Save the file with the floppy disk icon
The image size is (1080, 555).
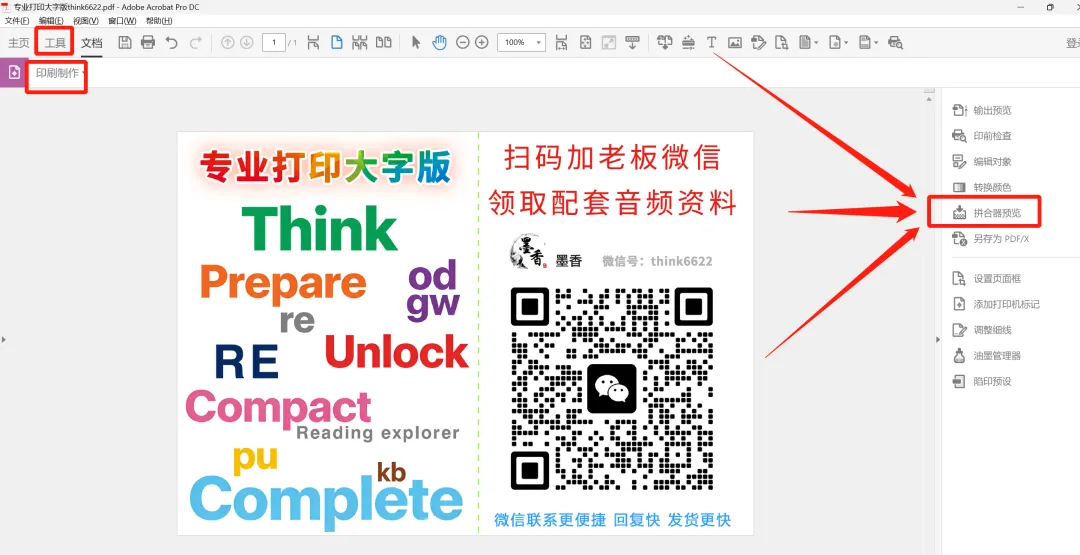click(x=125, y=43)
